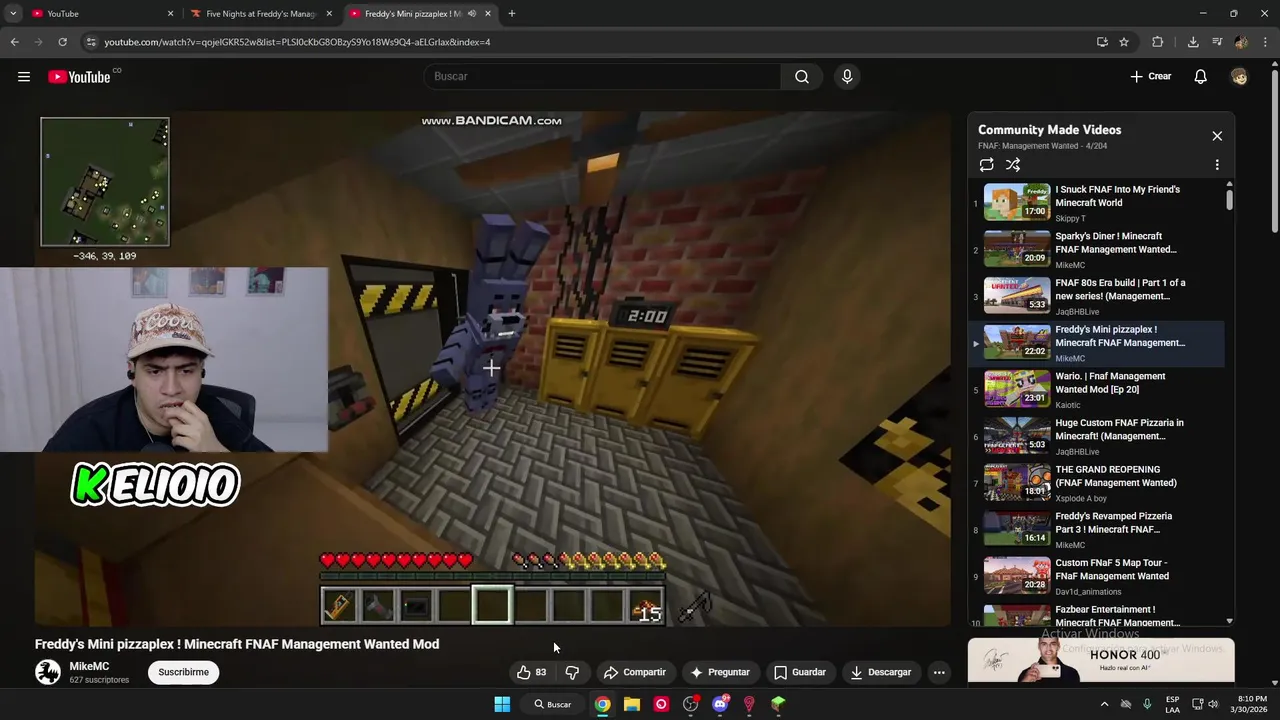The image size is (1280, 720).
Task: Click Compartir to share the video
Action: tap(634, 672)
